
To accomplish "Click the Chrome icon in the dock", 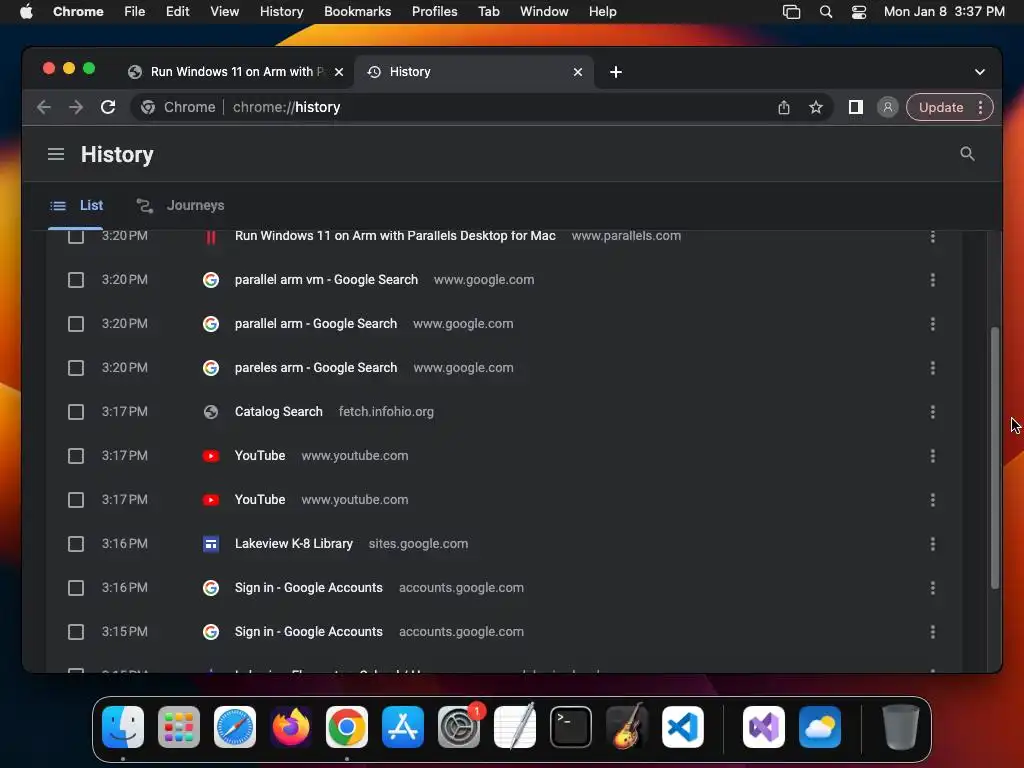I will (347, 727).
